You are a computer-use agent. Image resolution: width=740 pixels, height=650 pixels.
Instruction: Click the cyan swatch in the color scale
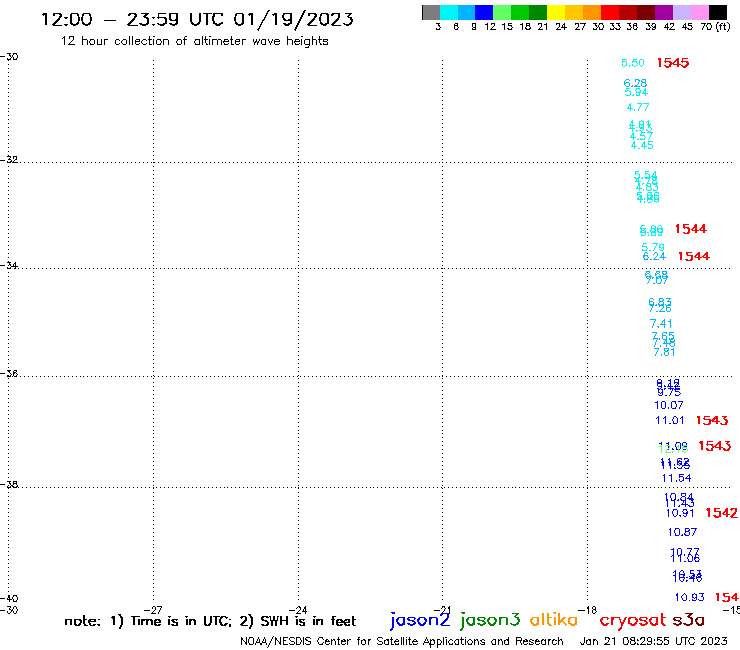click(449, 12)
